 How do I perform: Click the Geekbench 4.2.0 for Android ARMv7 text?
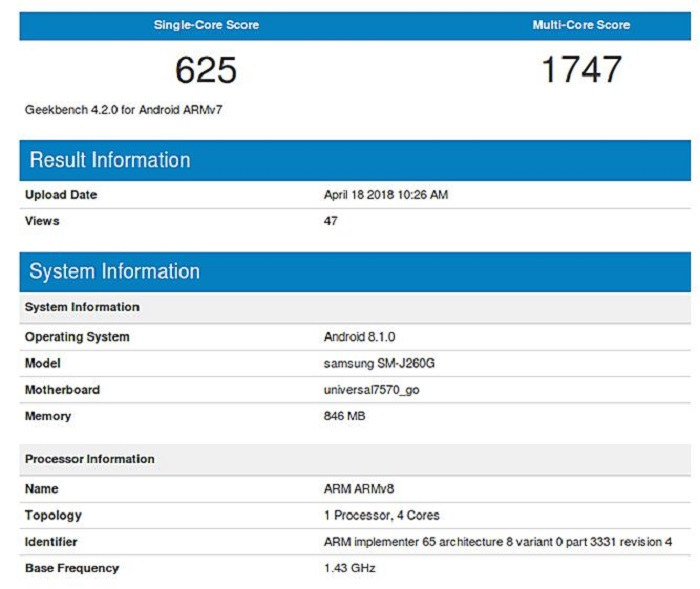coord(124,110)
